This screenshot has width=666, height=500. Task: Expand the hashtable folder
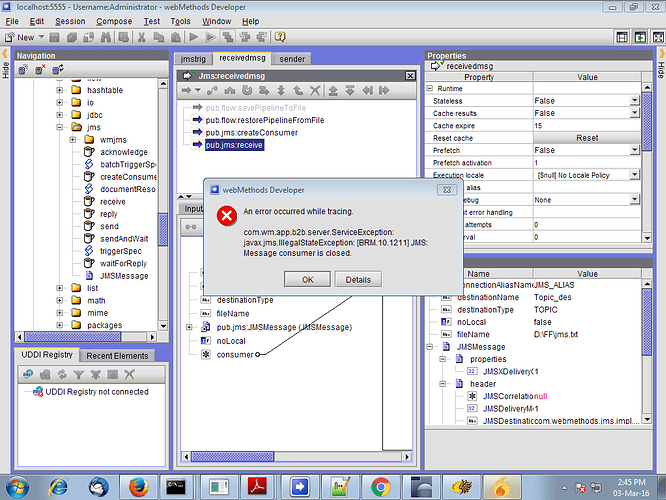pos(59,90)
